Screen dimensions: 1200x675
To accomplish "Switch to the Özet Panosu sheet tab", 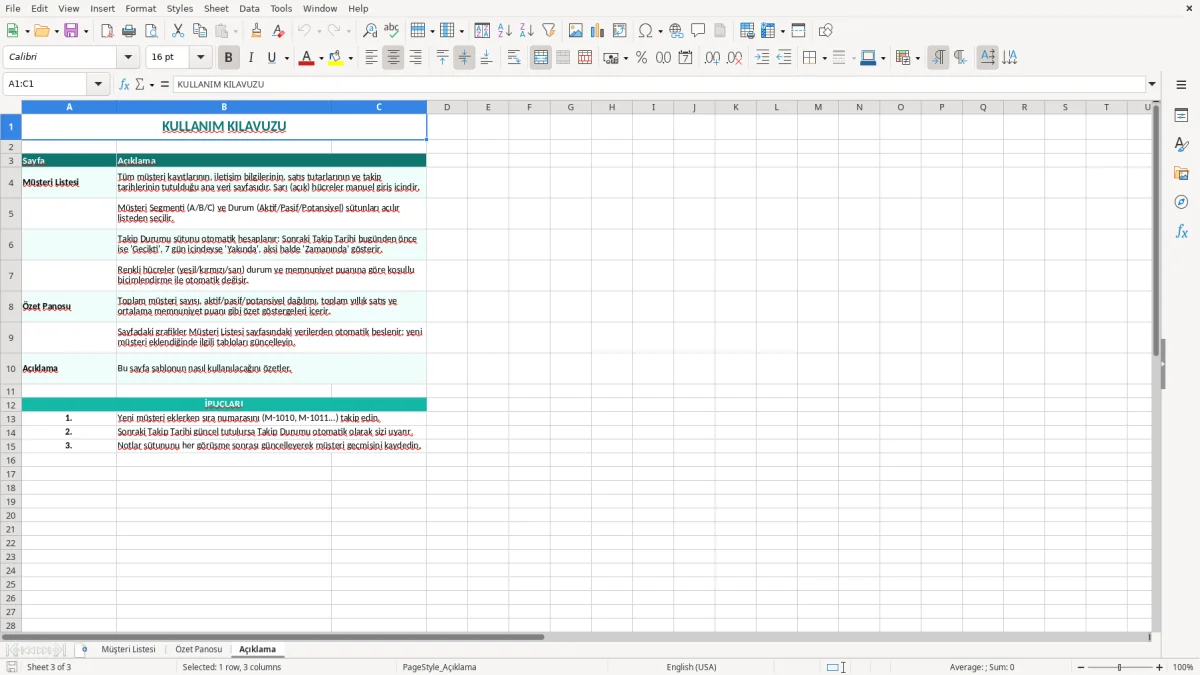I will pos(198,650).
